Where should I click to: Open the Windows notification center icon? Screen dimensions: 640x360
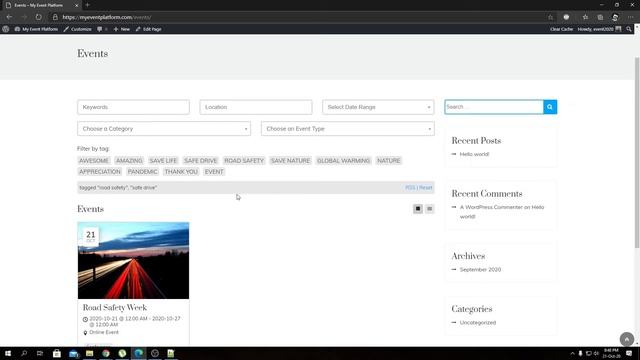click(x=629, y=353)
